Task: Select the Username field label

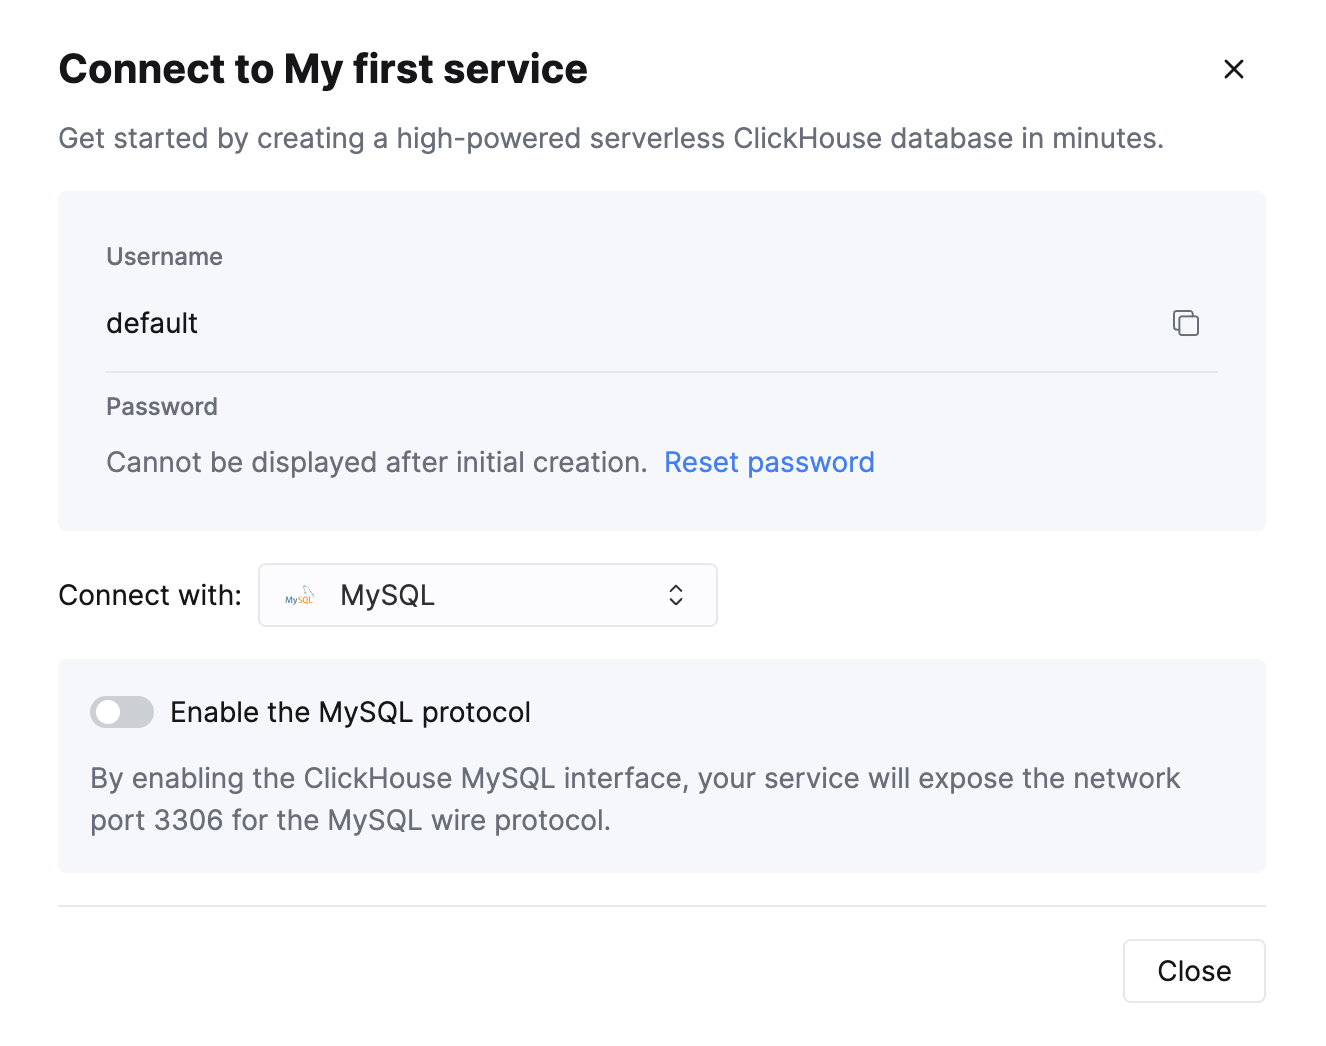Action: [164, 256]
